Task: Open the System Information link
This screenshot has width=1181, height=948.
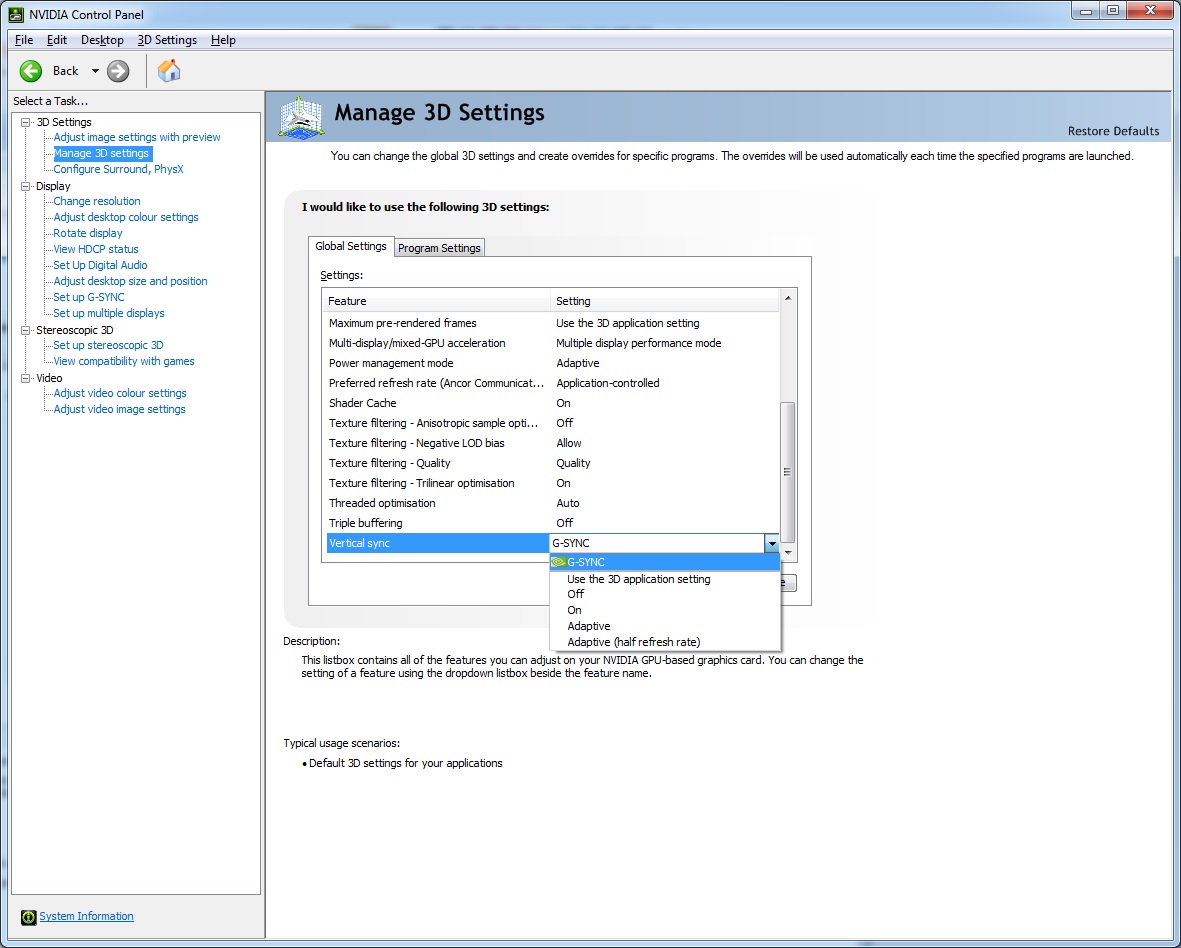Action: click(x=86, y=917)
